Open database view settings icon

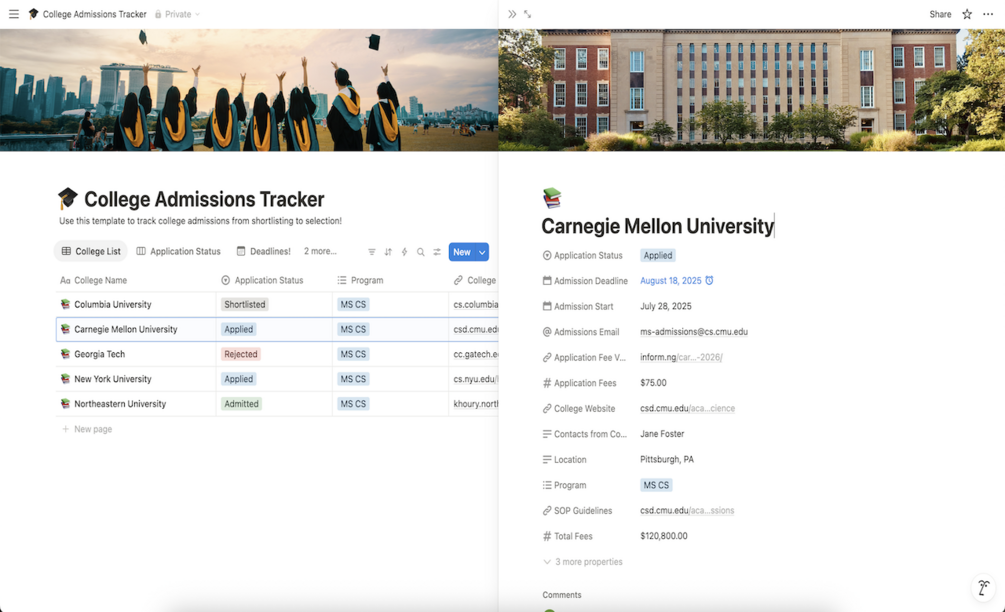click(x=437, y=252)
